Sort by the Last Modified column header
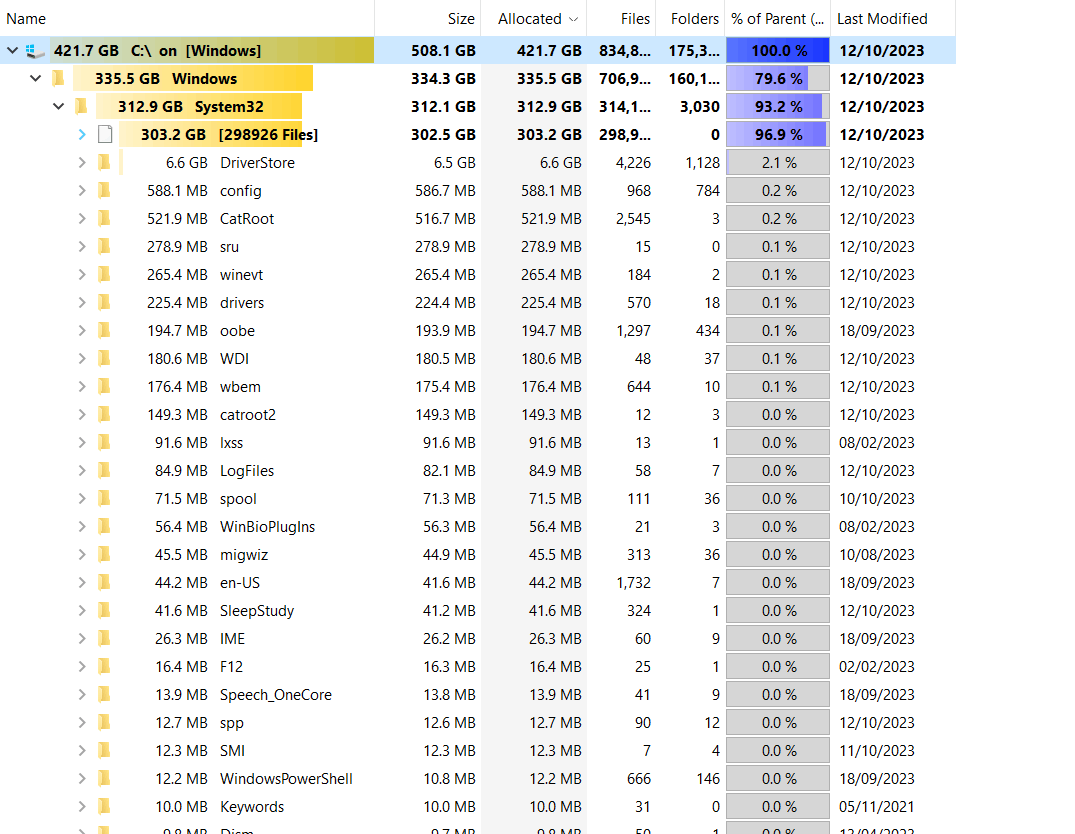Viewport: 1075px width, 834px height. pyautogui.click(x=893, y=19)
